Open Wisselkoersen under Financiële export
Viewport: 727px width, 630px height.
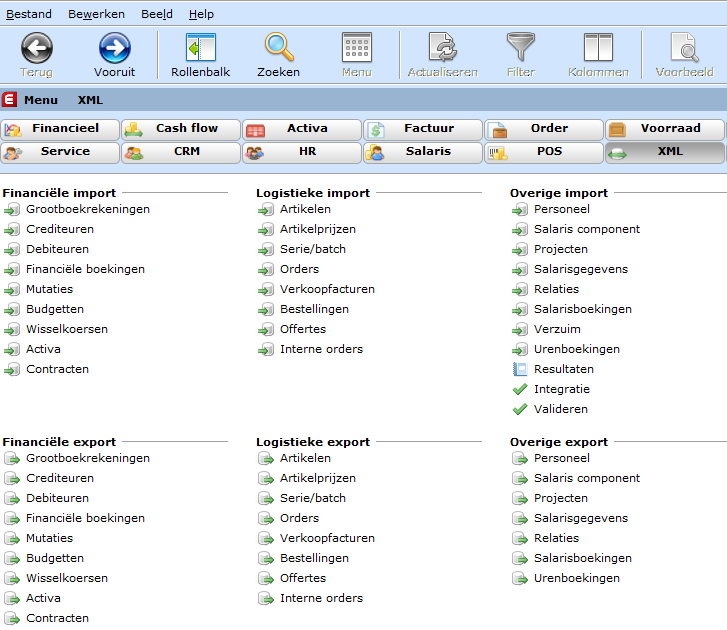click(x=67, y=578)
